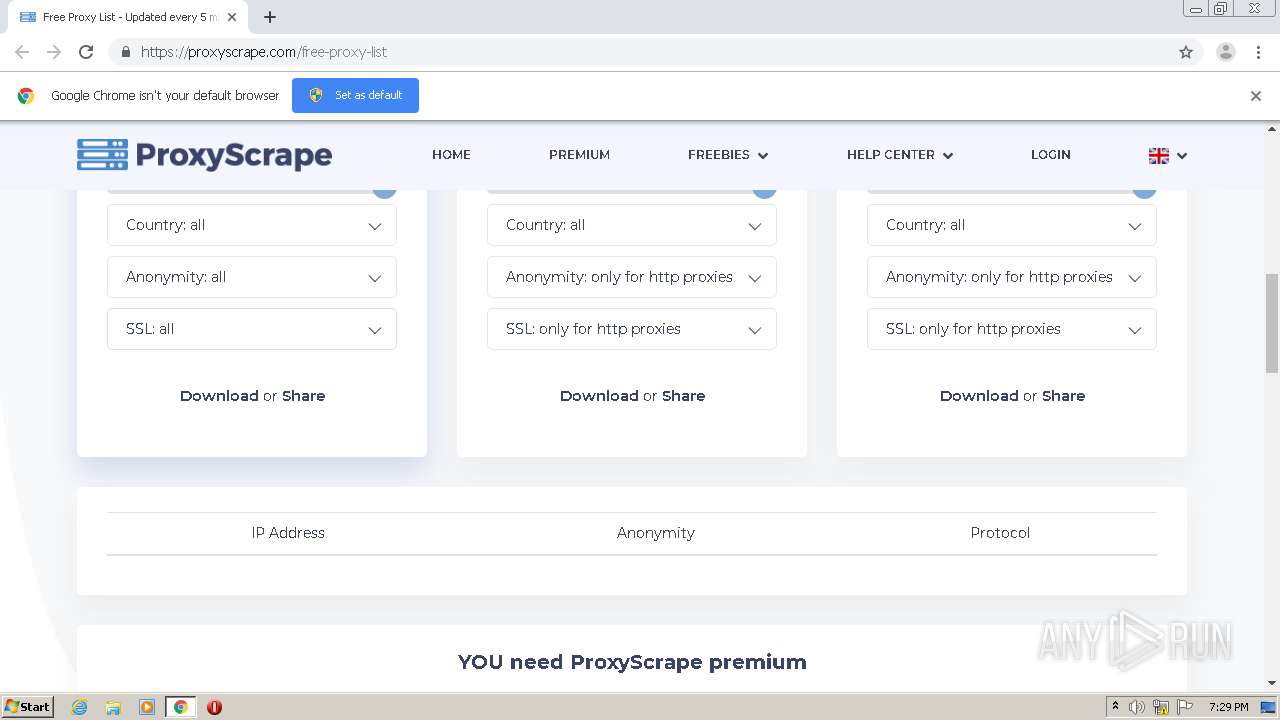Open first card's Country: all dropdown

click(x=252, y=225)
